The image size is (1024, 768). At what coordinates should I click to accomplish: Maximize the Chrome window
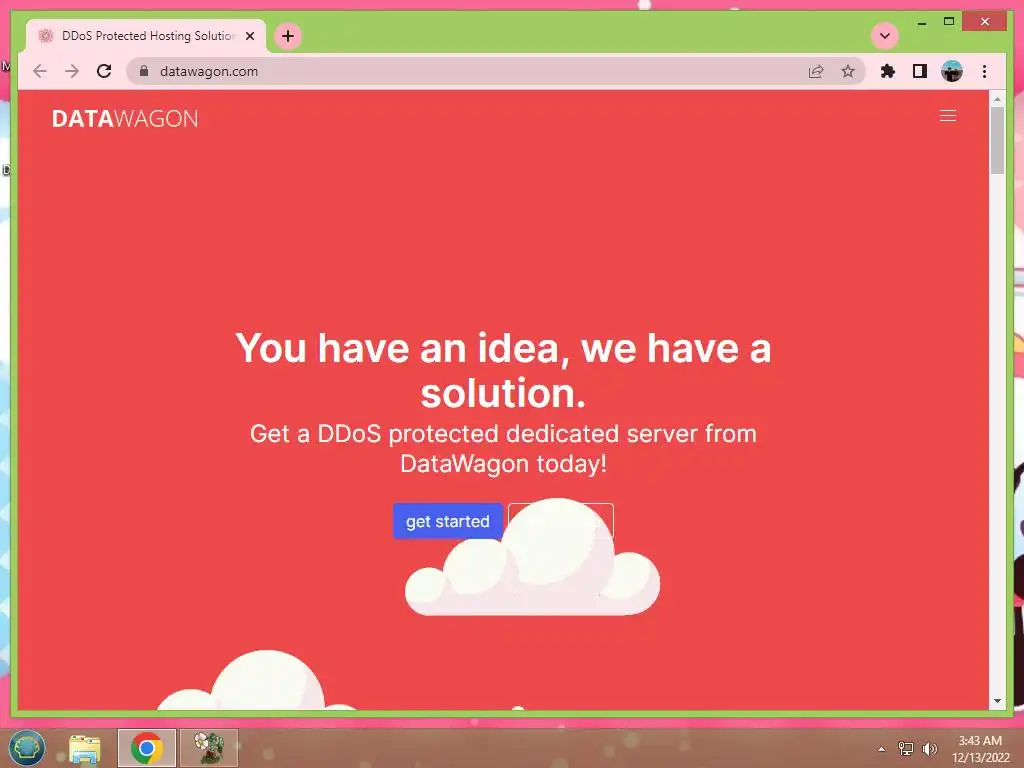click(x=949, y=22)
